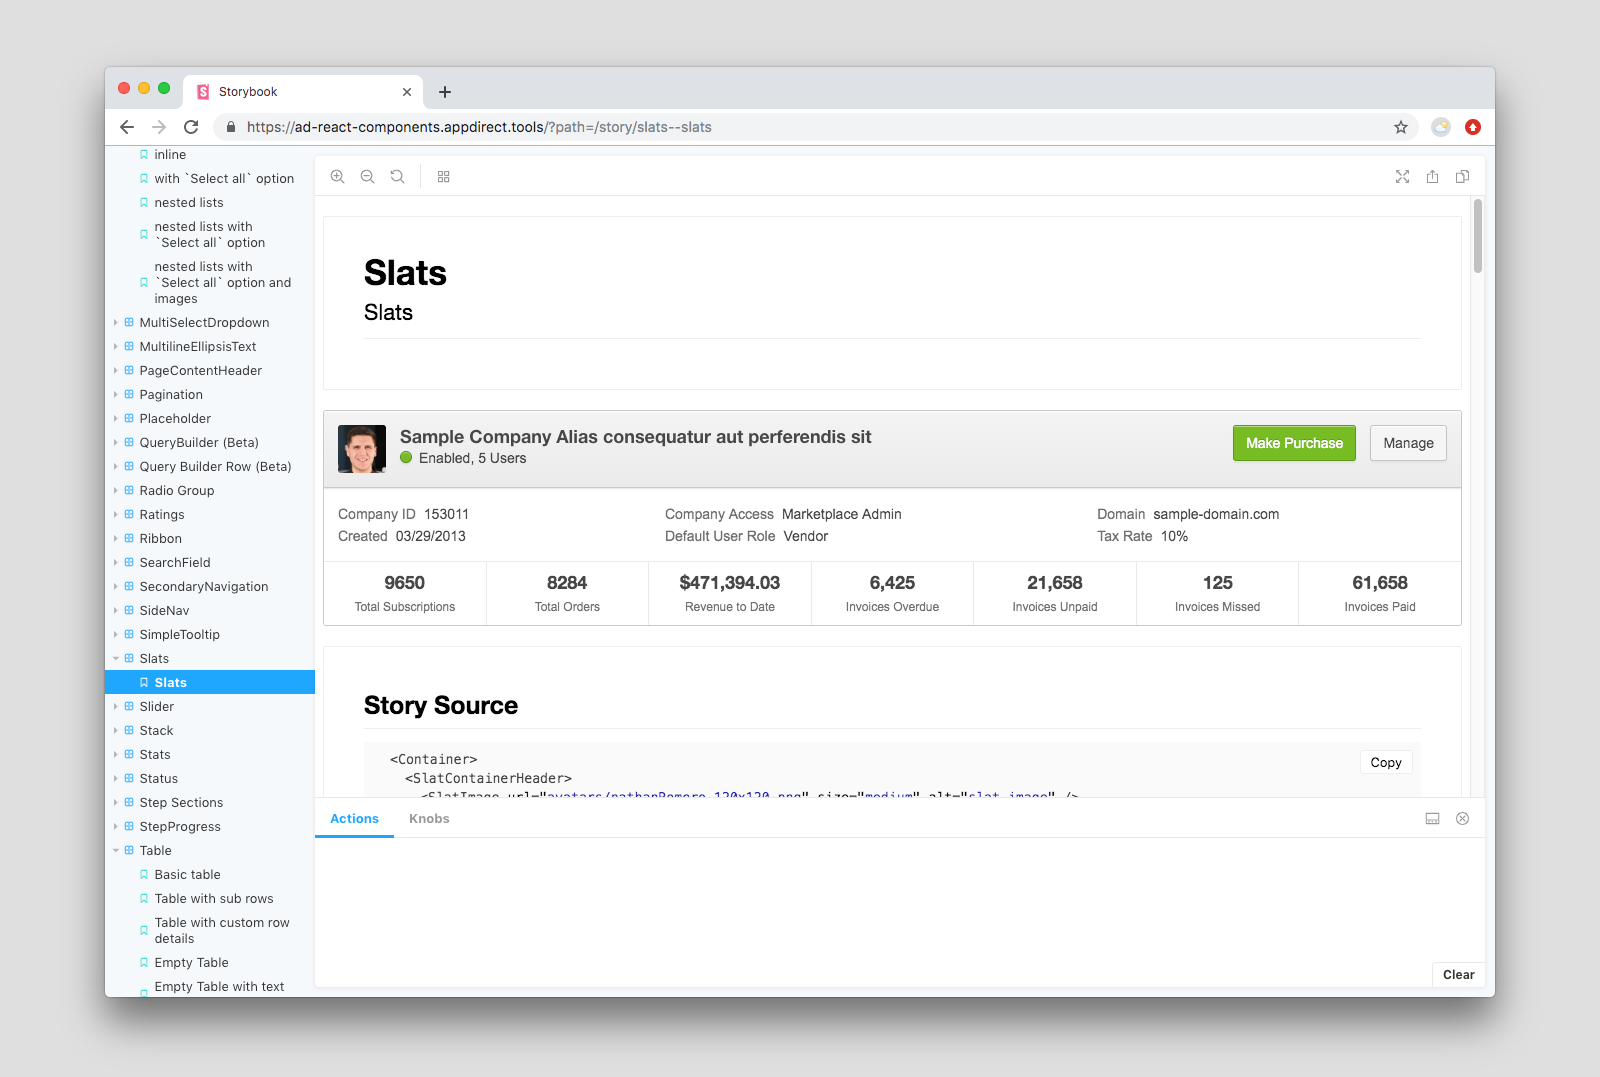Click the browser forward arrow
1600x1077 pixels.
pos(159,127)
